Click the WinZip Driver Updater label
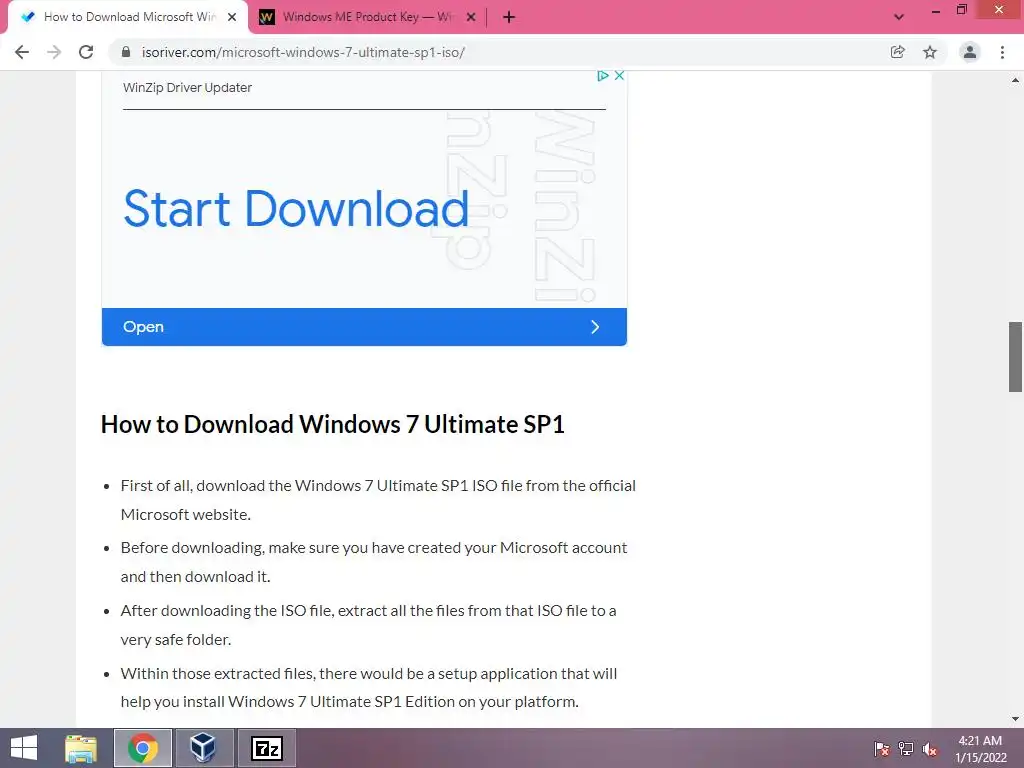The image size is (1024, 768). tap(187, 88)
